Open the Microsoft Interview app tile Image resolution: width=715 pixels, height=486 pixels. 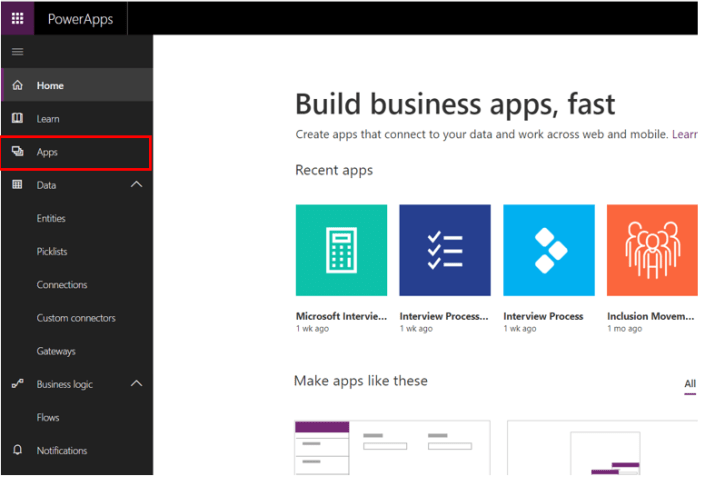click(341, 250)
